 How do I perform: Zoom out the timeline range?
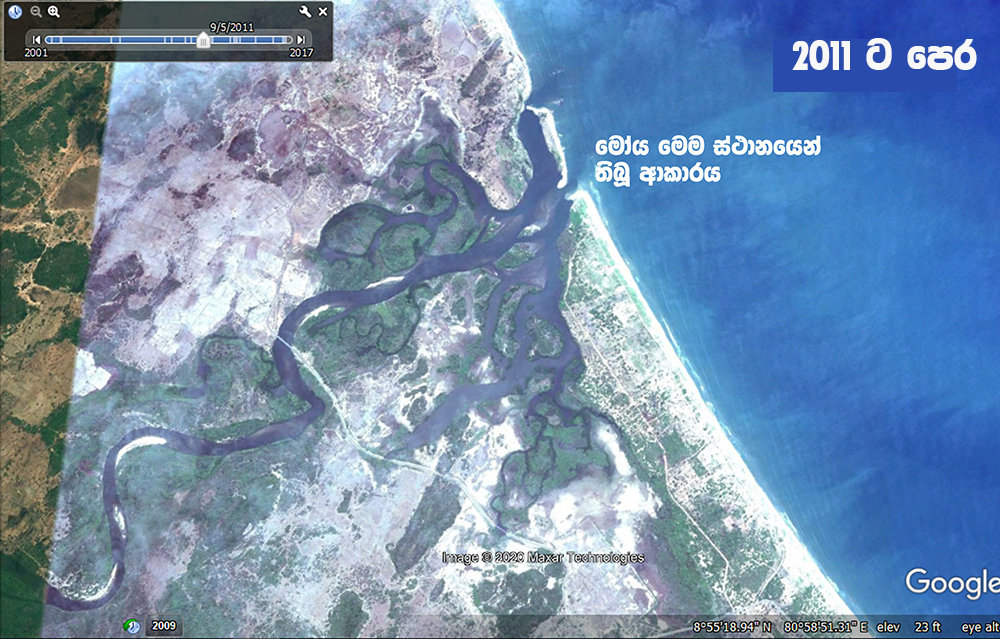pos(35,12)
